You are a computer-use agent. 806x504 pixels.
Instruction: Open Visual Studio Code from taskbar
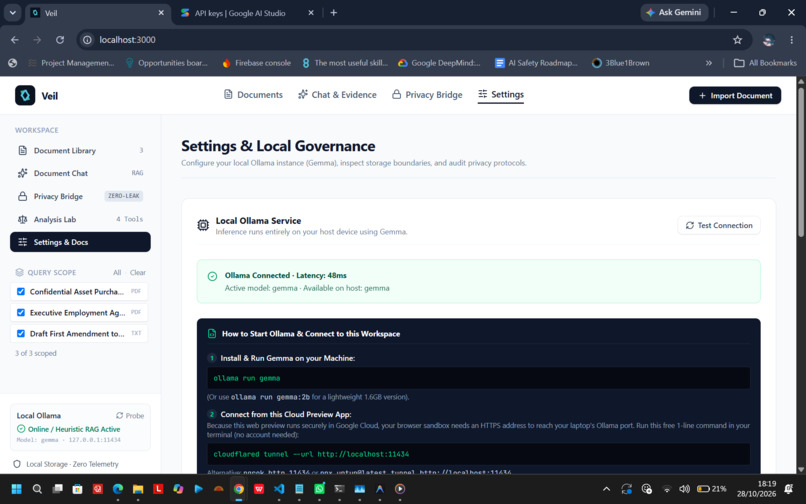tap(279, 489)
